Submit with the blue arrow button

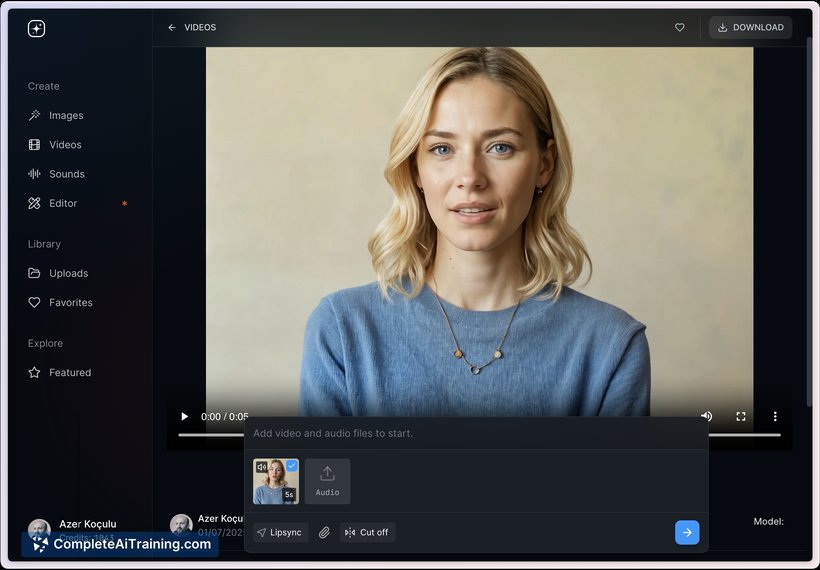click(x=687, y=532)
